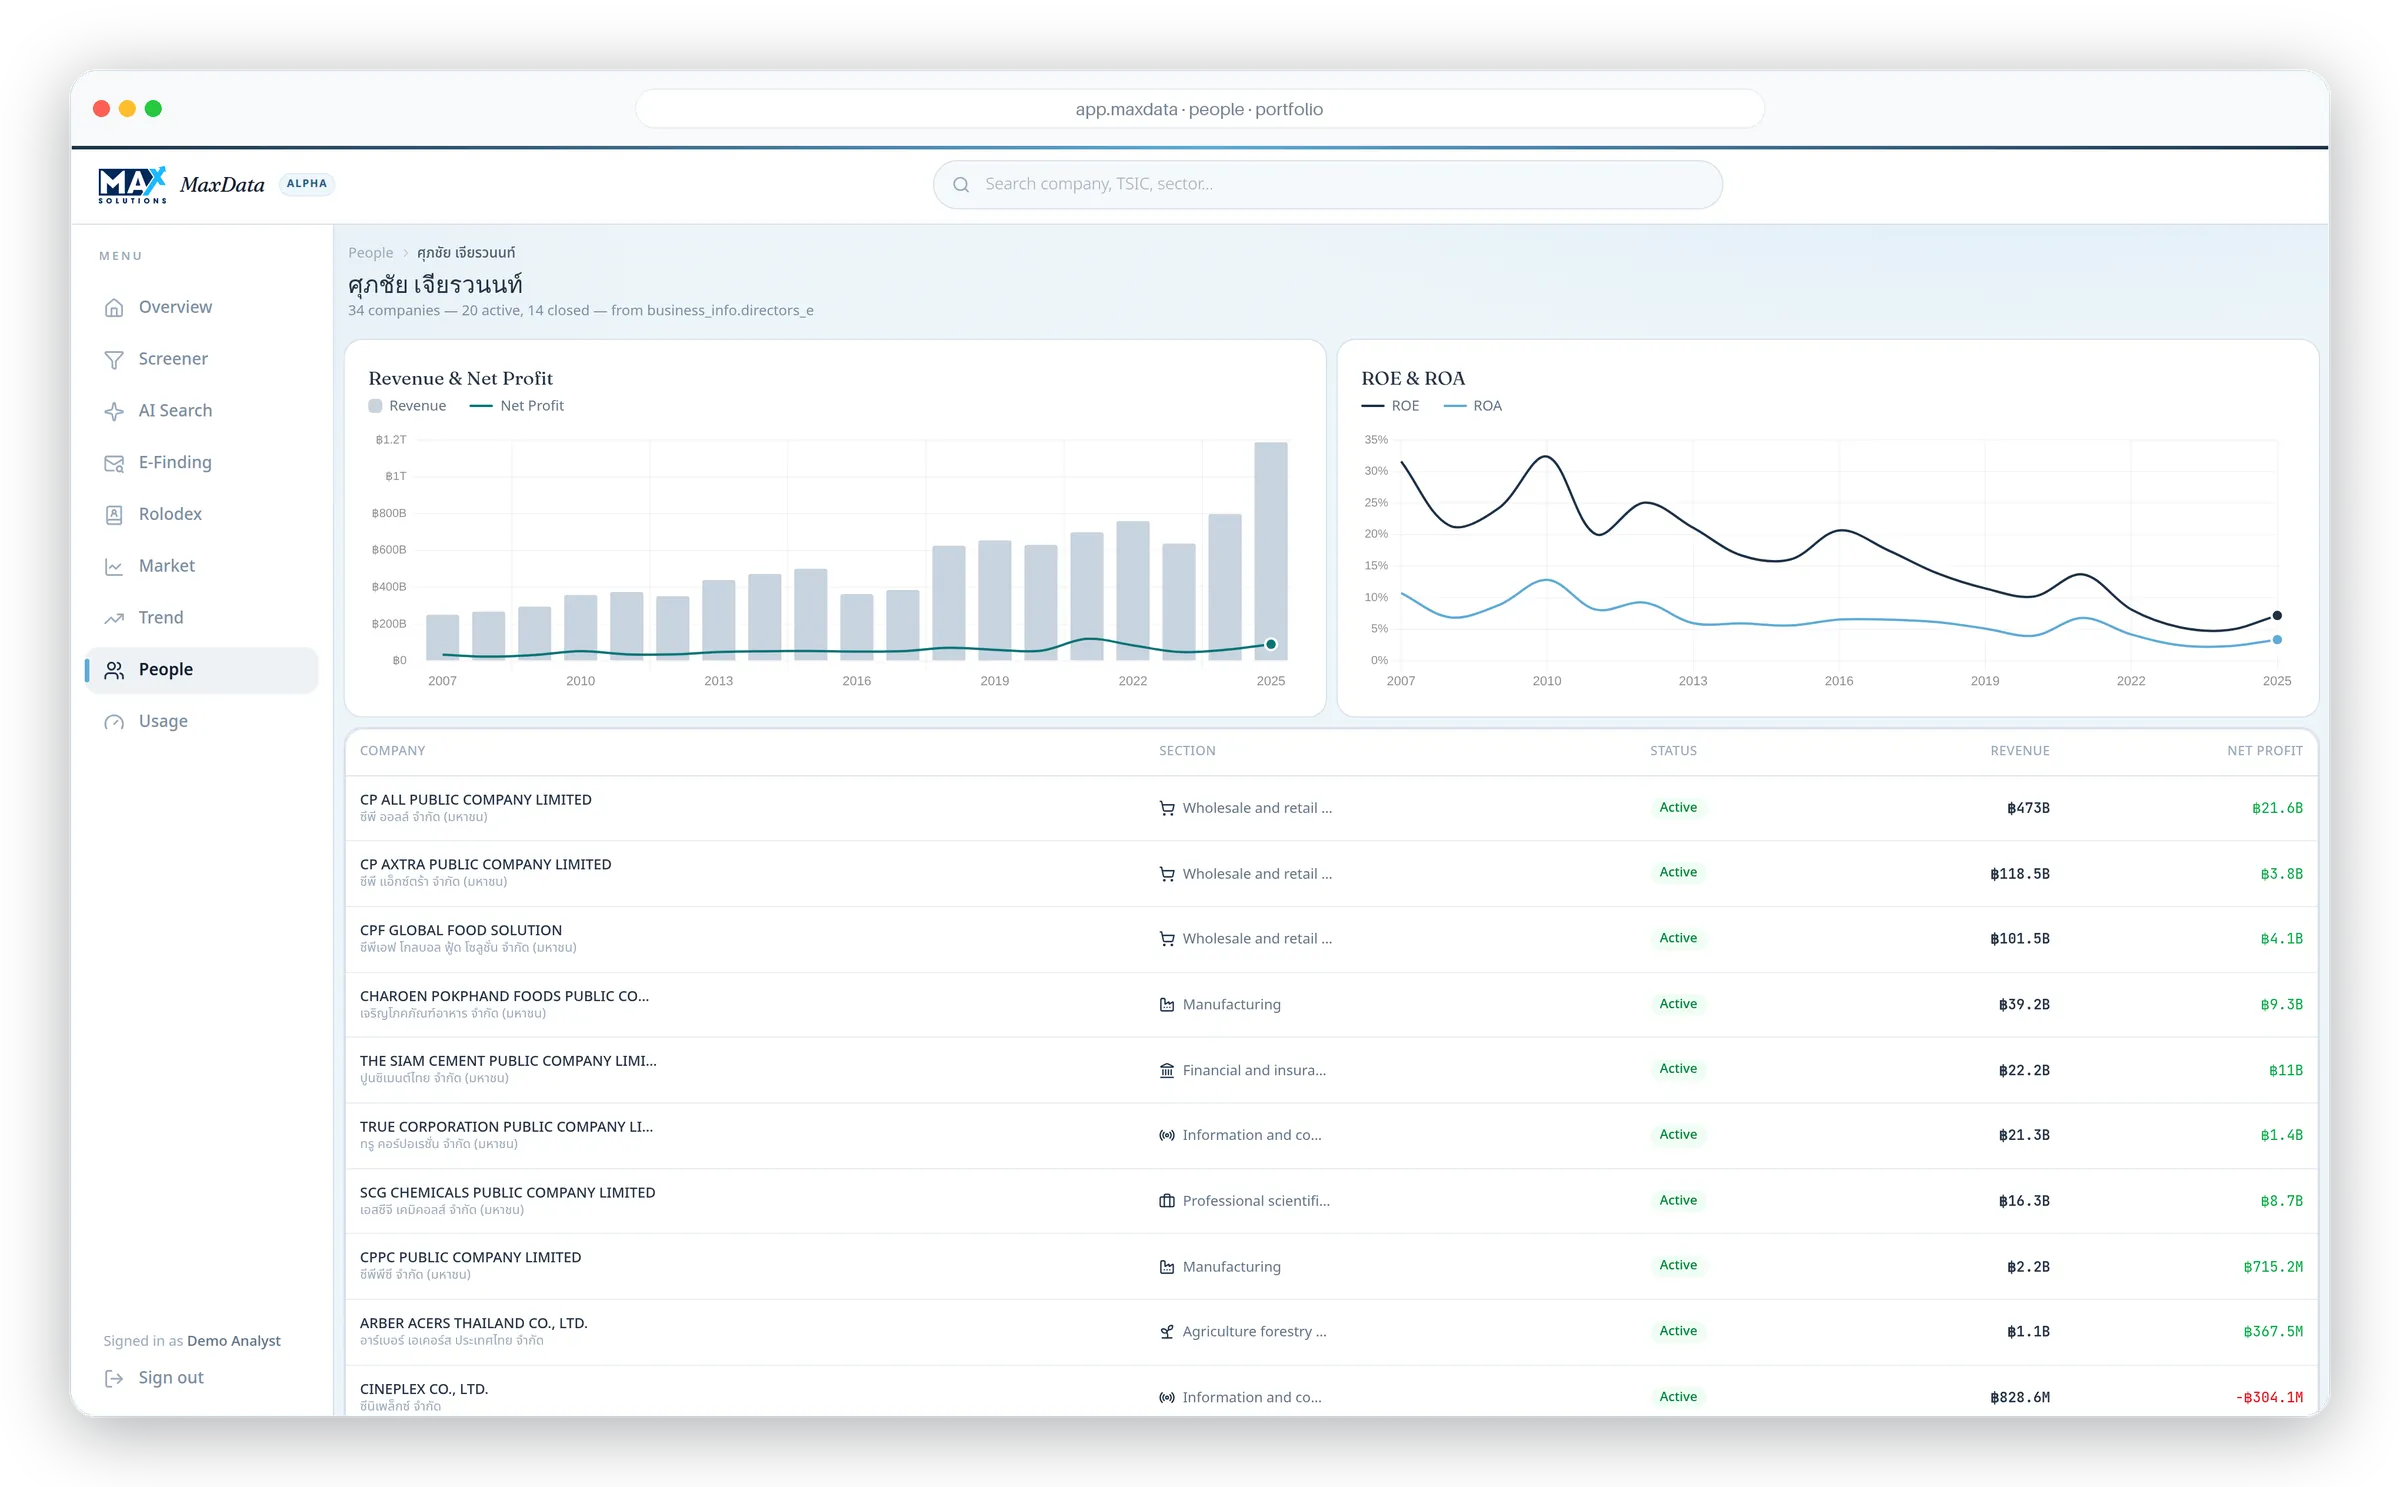The height and width of the screenshot is (1487, 2400).
Task: Toggle the ROE legend line
Action: [1390, 406]
